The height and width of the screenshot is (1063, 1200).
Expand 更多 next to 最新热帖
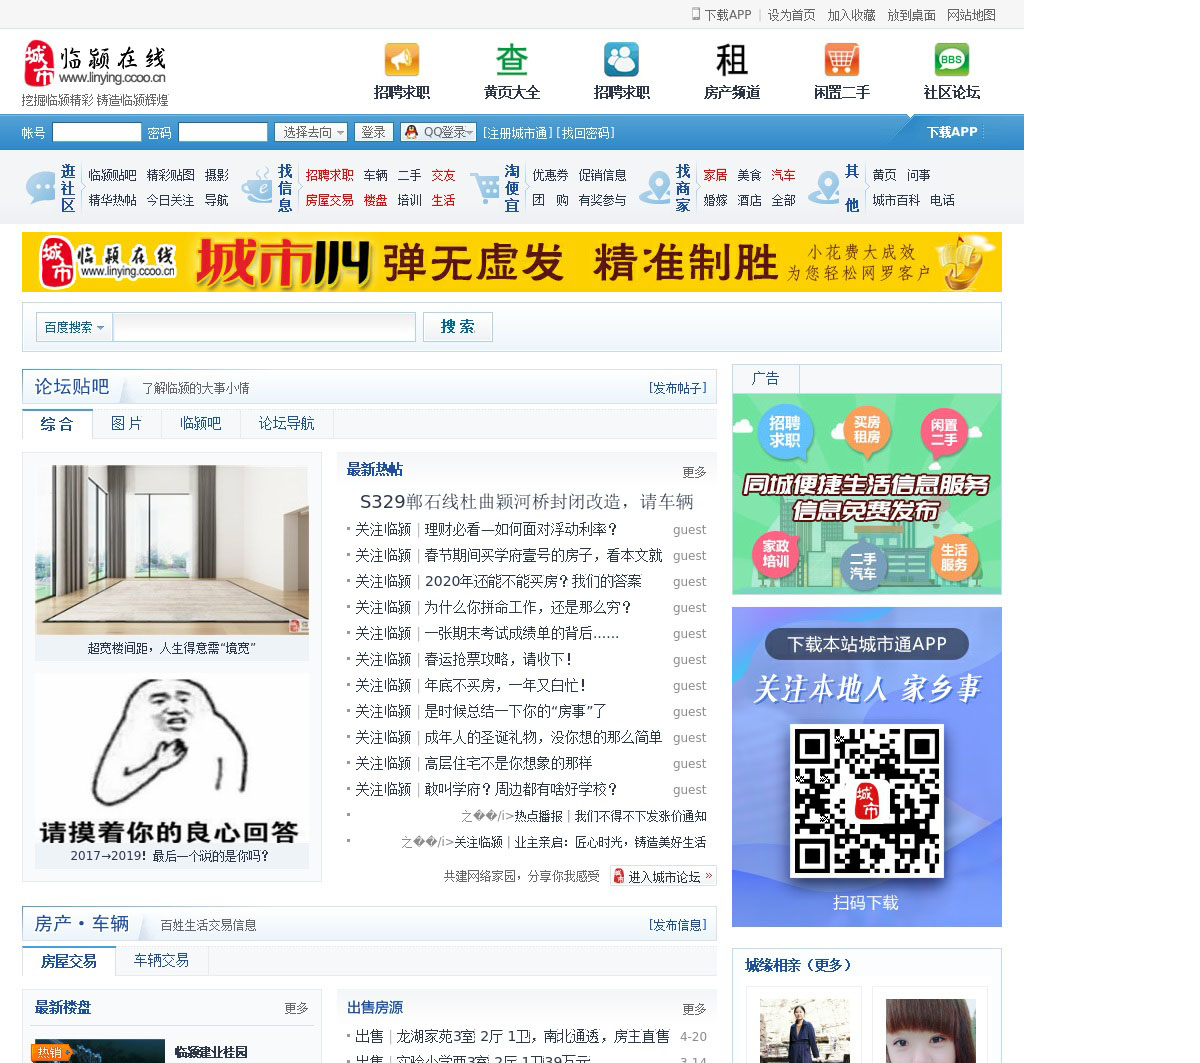click(x=694, y=472)
